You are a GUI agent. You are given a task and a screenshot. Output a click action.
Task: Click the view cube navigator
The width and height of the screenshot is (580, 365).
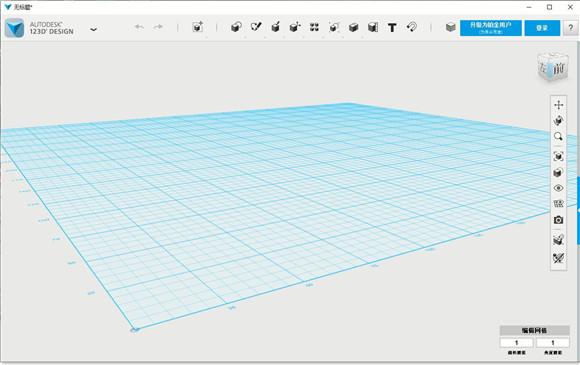point(553,68)
